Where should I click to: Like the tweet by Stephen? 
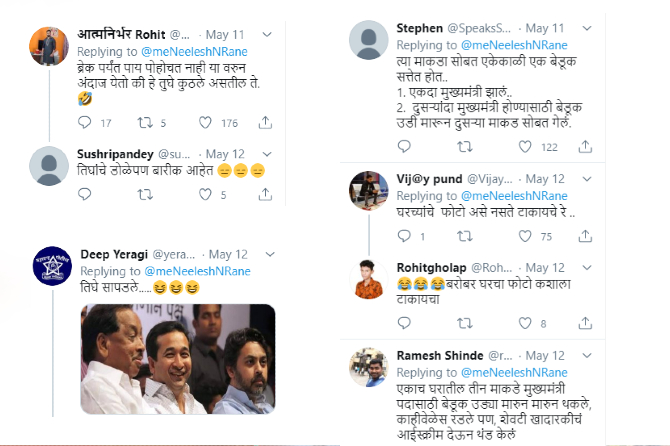(x=525, y=147)
